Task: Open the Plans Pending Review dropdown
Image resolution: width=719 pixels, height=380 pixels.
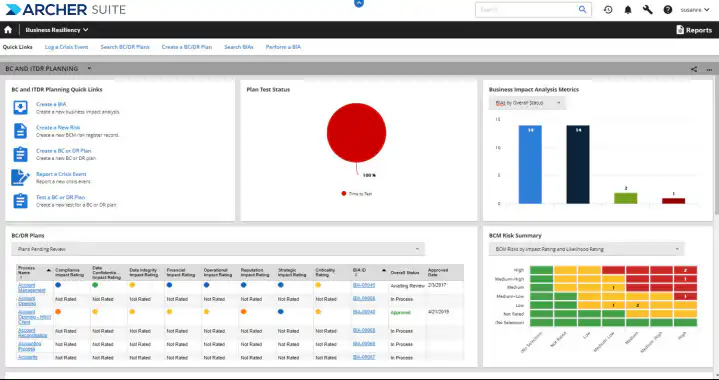Action: pyautogui.click(x=218, y=249)
